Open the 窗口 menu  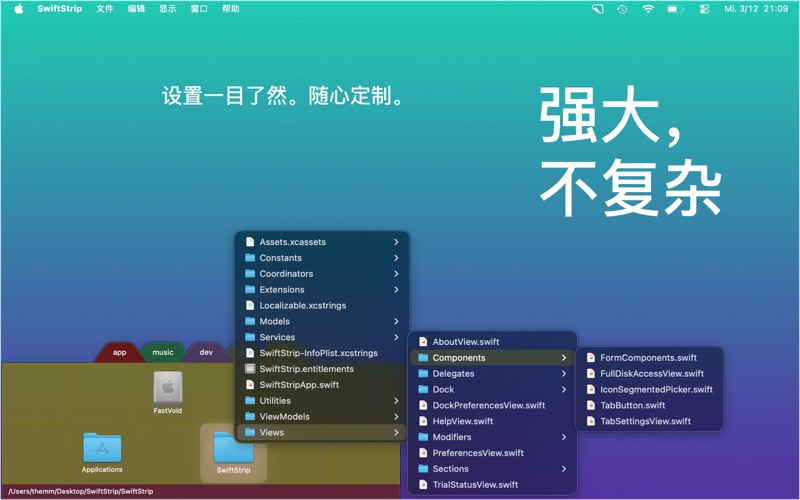(x=199, y=9)
